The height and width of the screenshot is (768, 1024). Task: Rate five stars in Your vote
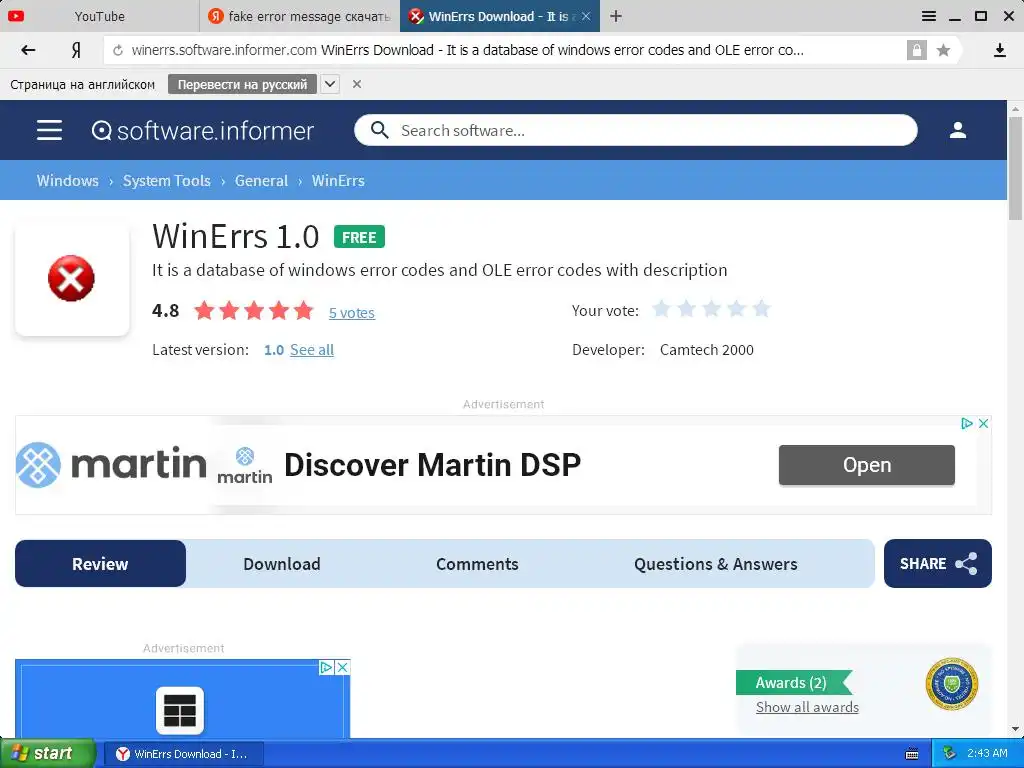tap(761, 309)
